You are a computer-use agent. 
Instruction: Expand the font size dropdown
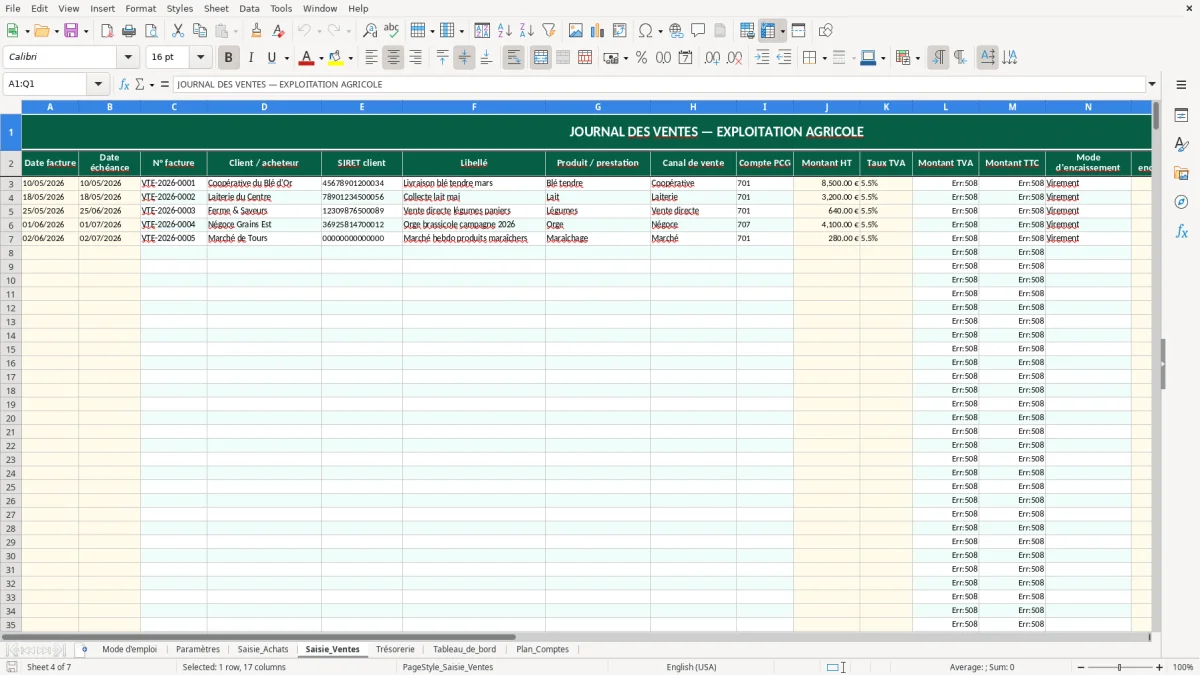201,58
